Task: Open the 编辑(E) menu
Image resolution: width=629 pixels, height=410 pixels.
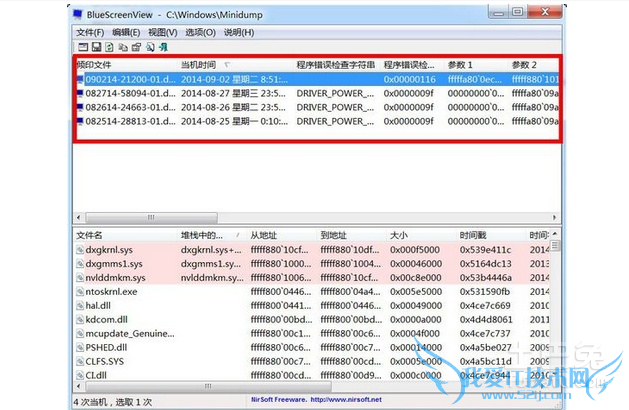Action: [126, 32]
